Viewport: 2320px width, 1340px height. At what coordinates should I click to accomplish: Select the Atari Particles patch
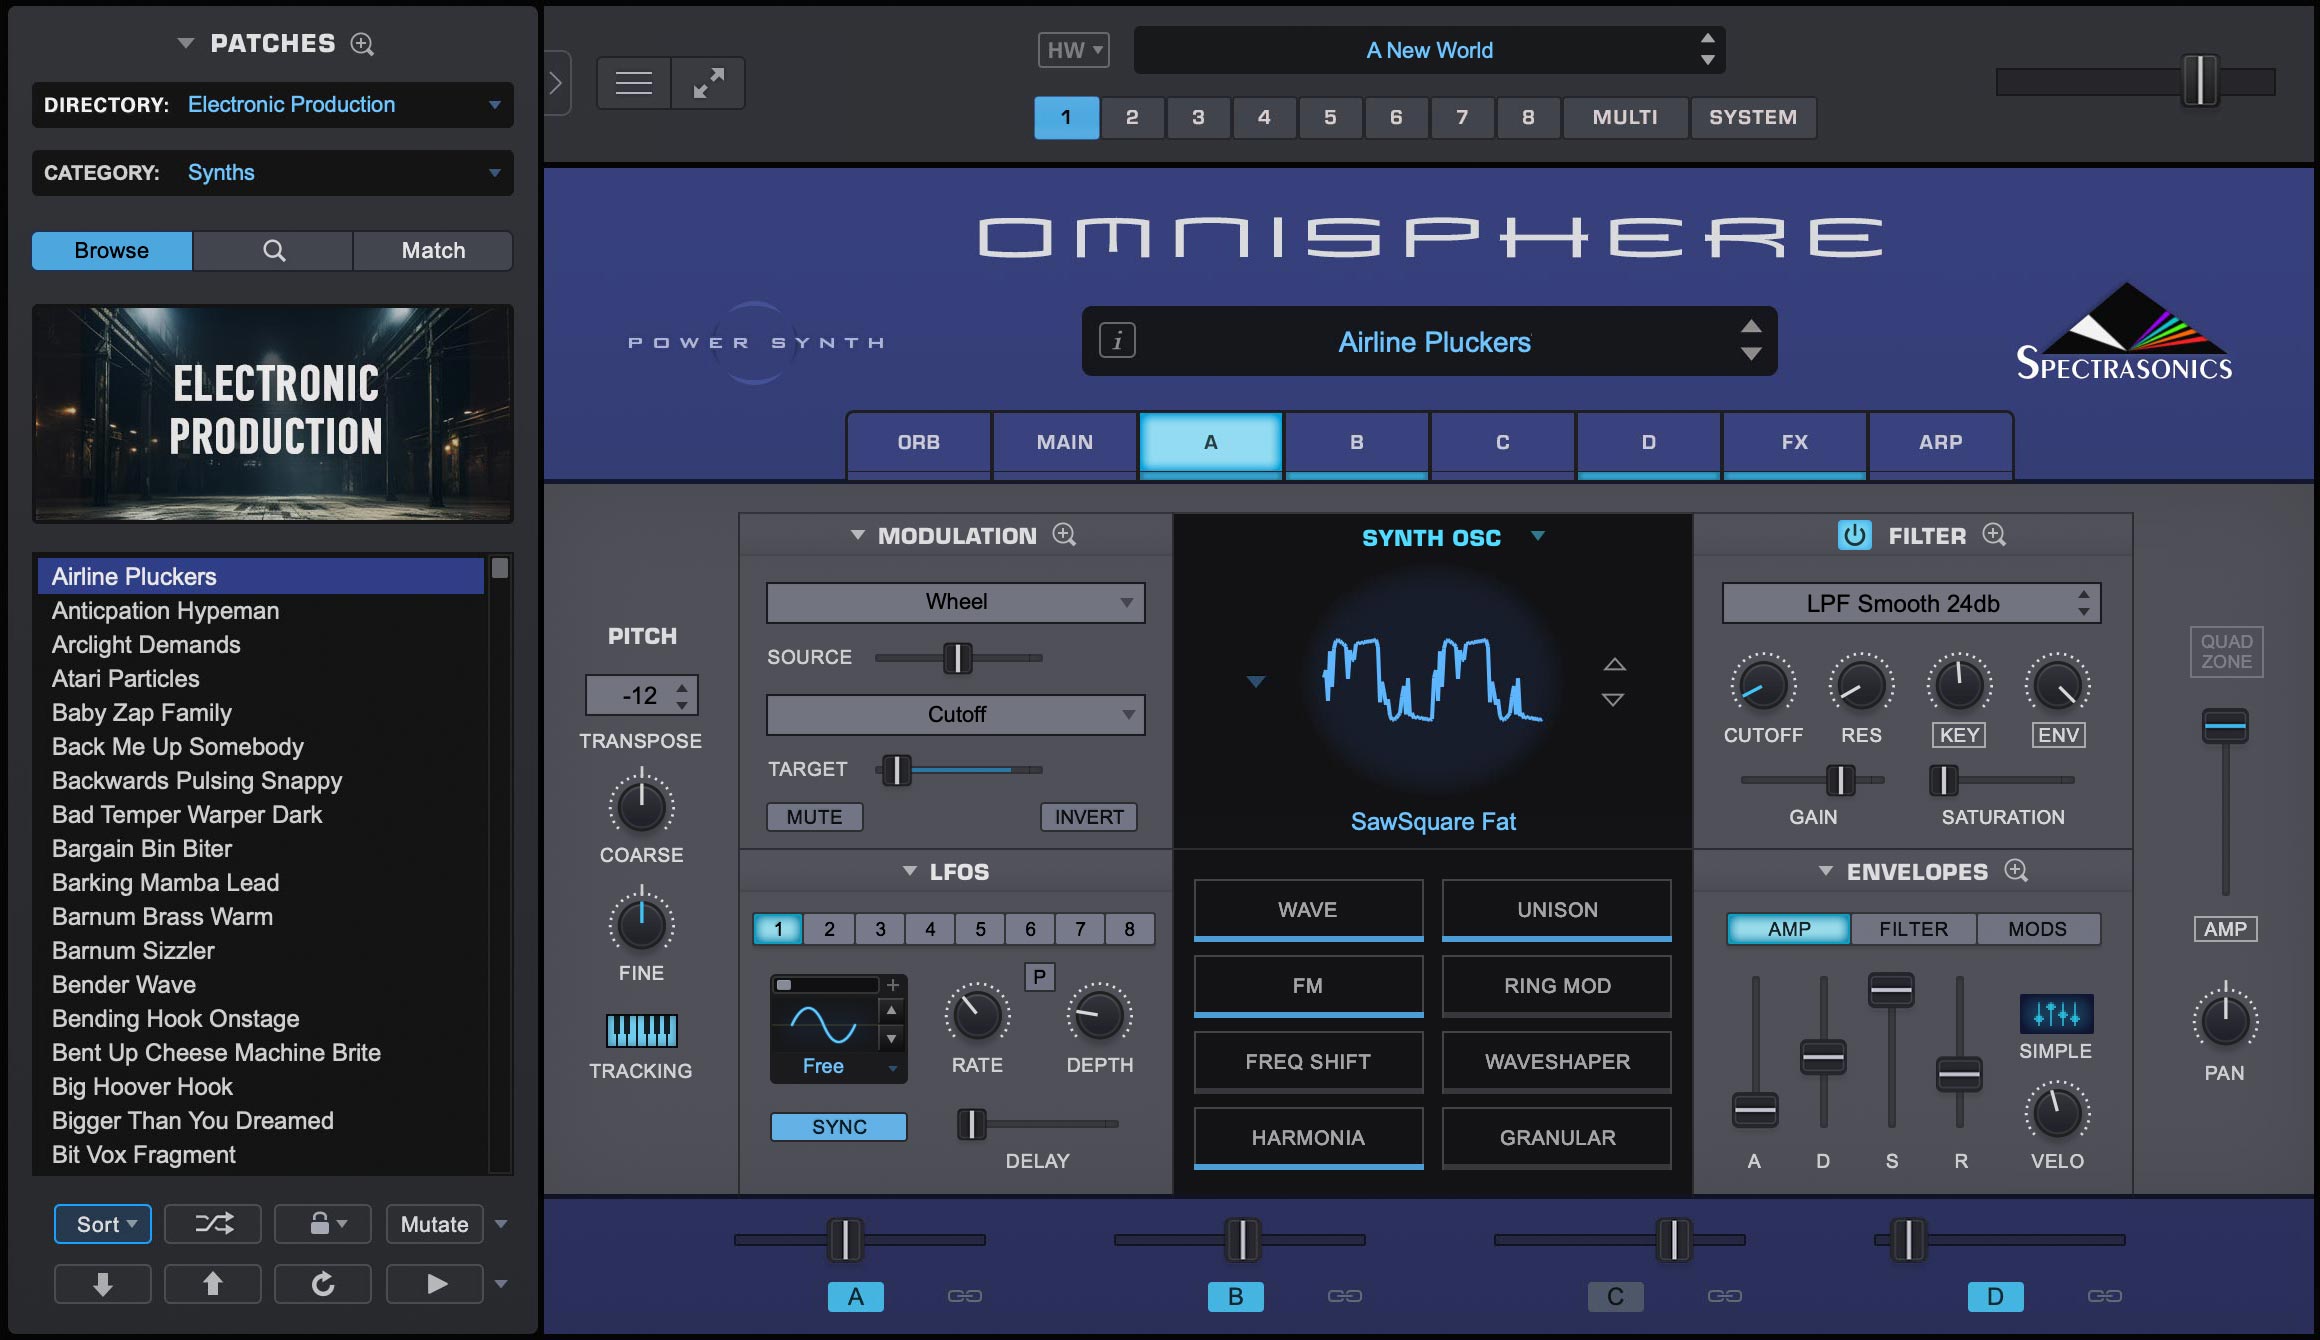click(125, 678)
